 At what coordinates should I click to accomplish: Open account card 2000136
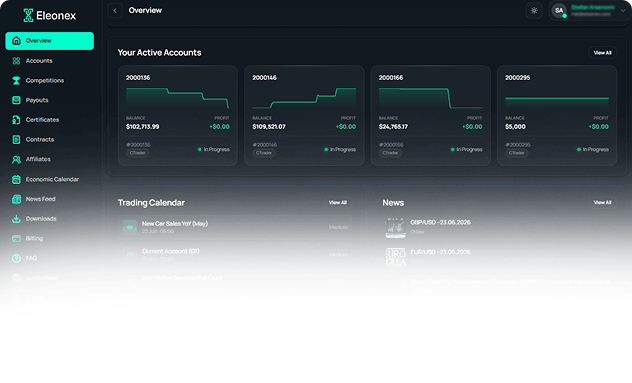click(x=178, y=116)
